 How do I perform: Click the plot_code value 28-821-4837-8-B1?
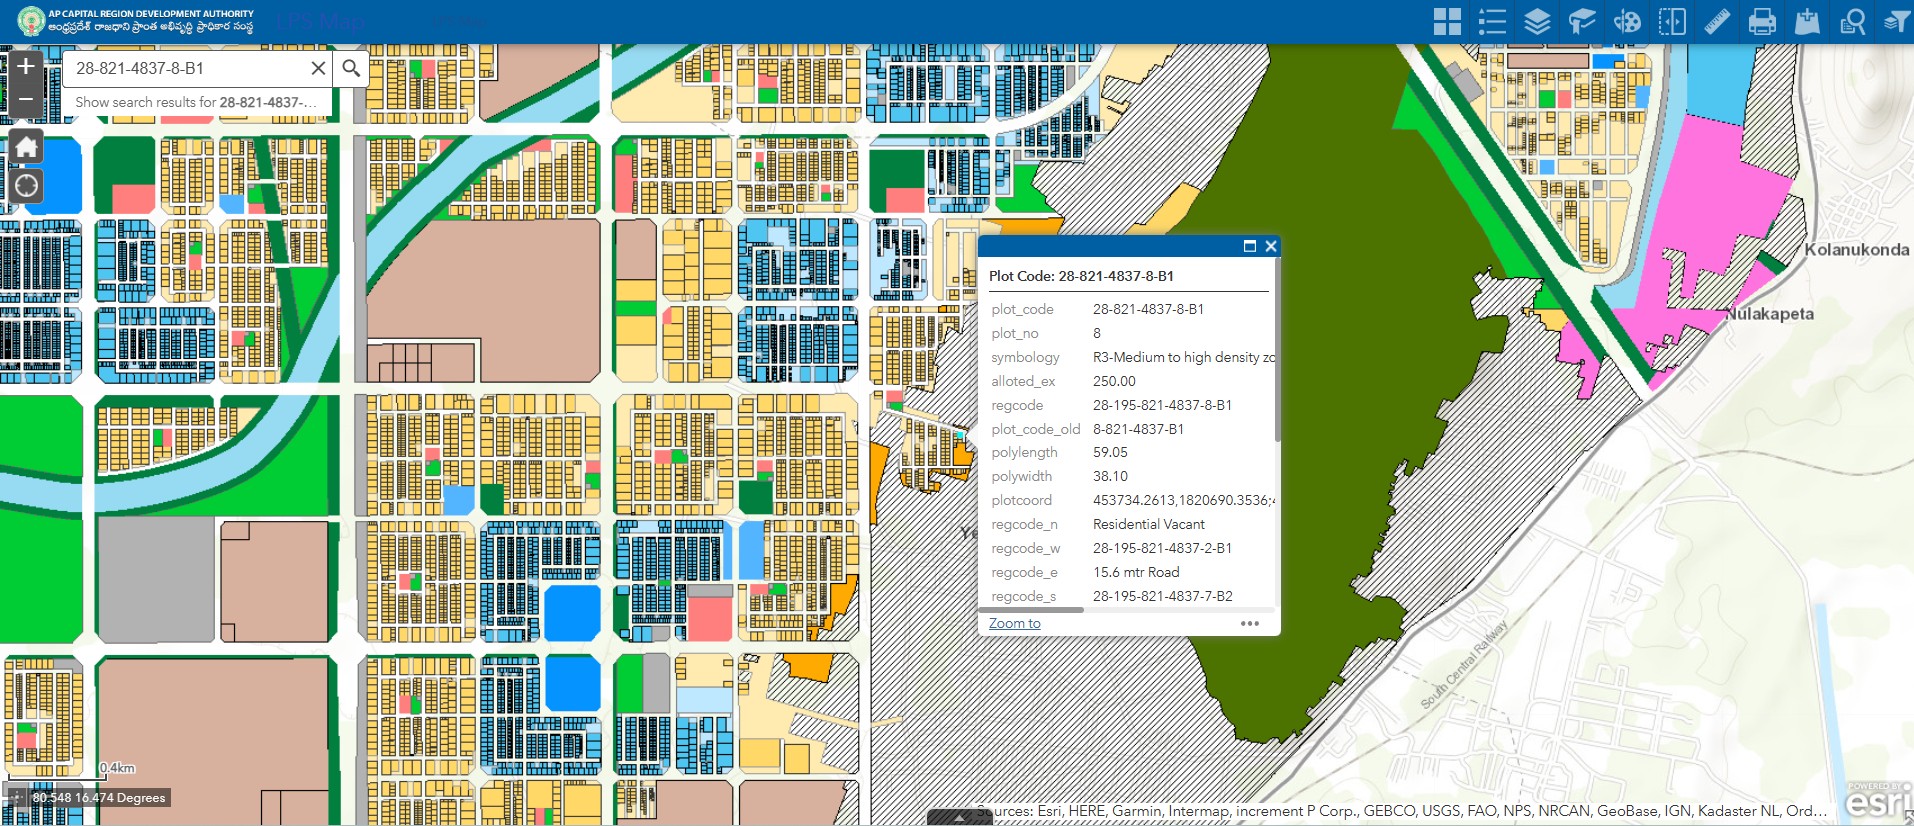pyautogui.click(x=1148, y=309)
